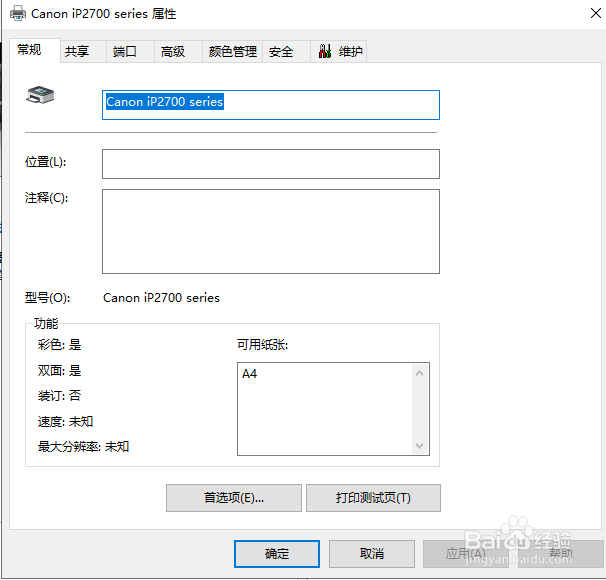Confirm with the 确定 button
606x580 pixels.
point(277,554)
